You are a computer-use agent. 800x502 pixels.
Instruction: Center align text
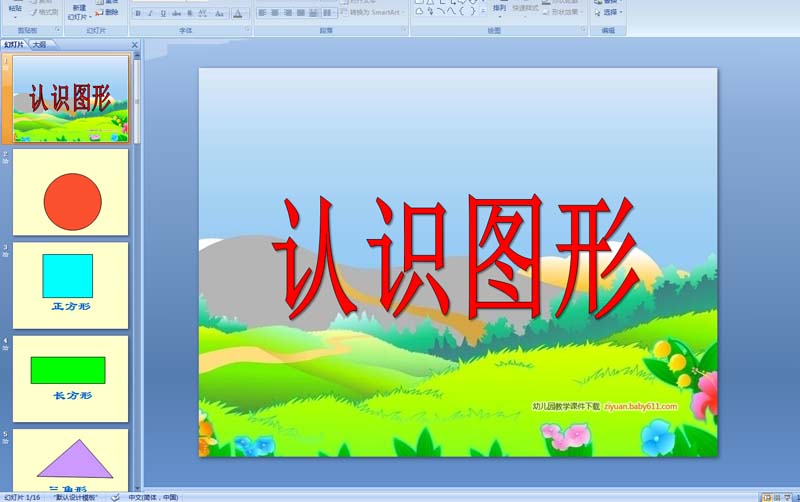[275, 12]
